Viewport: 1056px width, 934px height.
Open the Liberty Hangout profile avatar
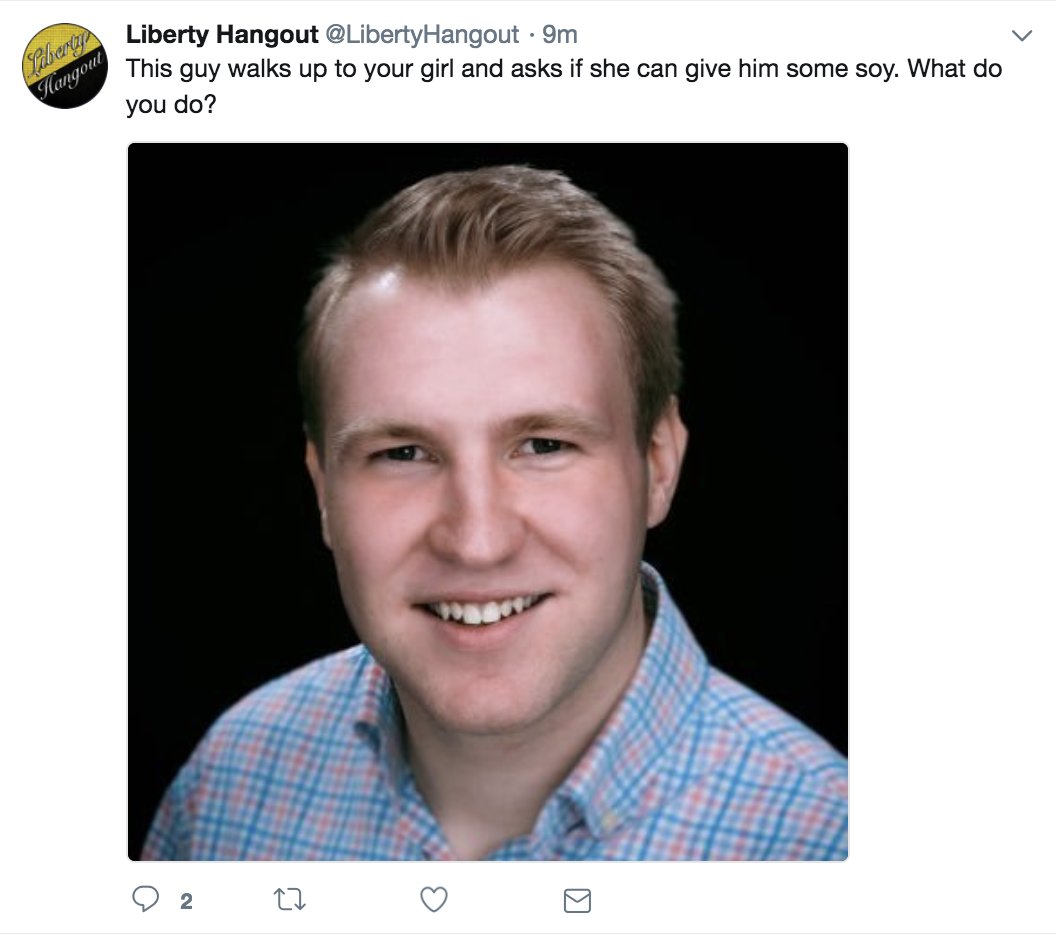click(65, 65)
